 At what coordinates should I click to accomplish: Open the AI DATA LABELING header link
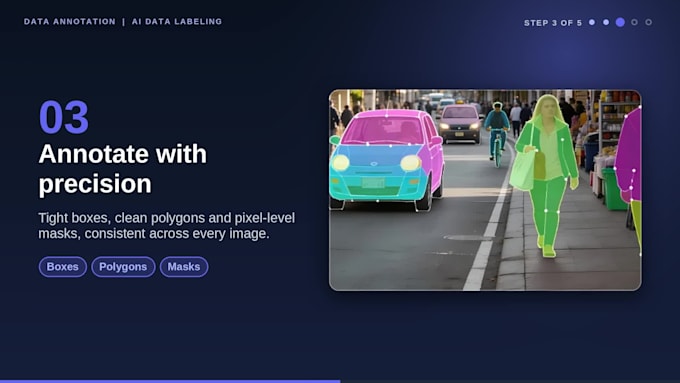click(177, 22)
